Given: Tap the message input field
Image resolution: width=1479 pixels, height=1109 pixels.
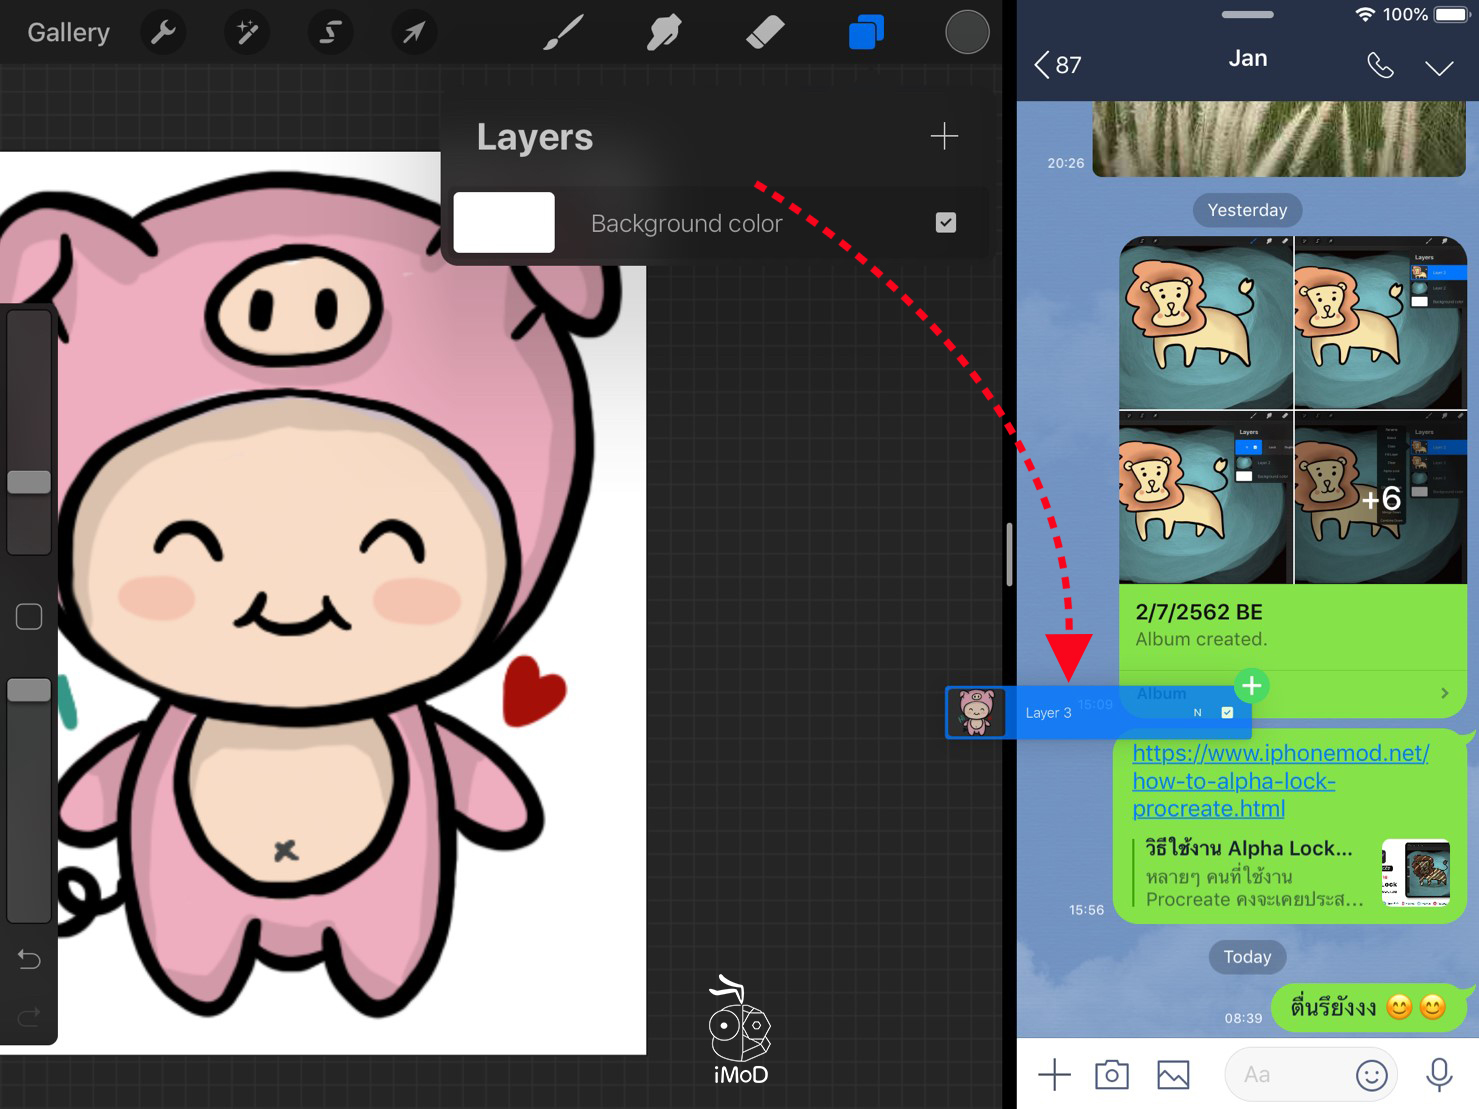Looking at the screenshot, I should (1290, 1075).
